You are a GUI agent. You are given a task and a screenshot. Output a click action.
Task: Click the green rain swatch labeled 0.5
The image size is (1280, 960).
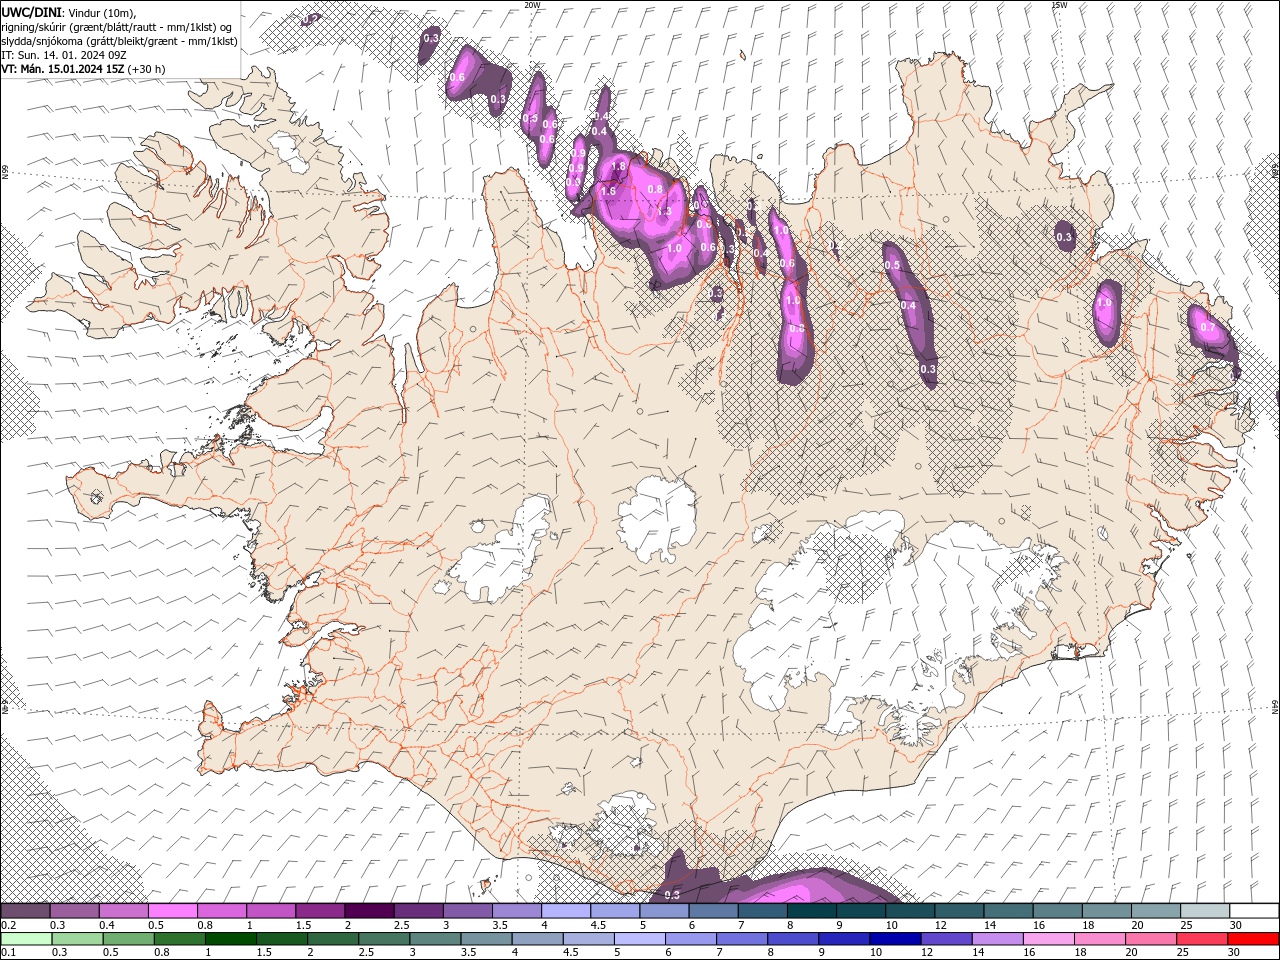click(128, 939)
